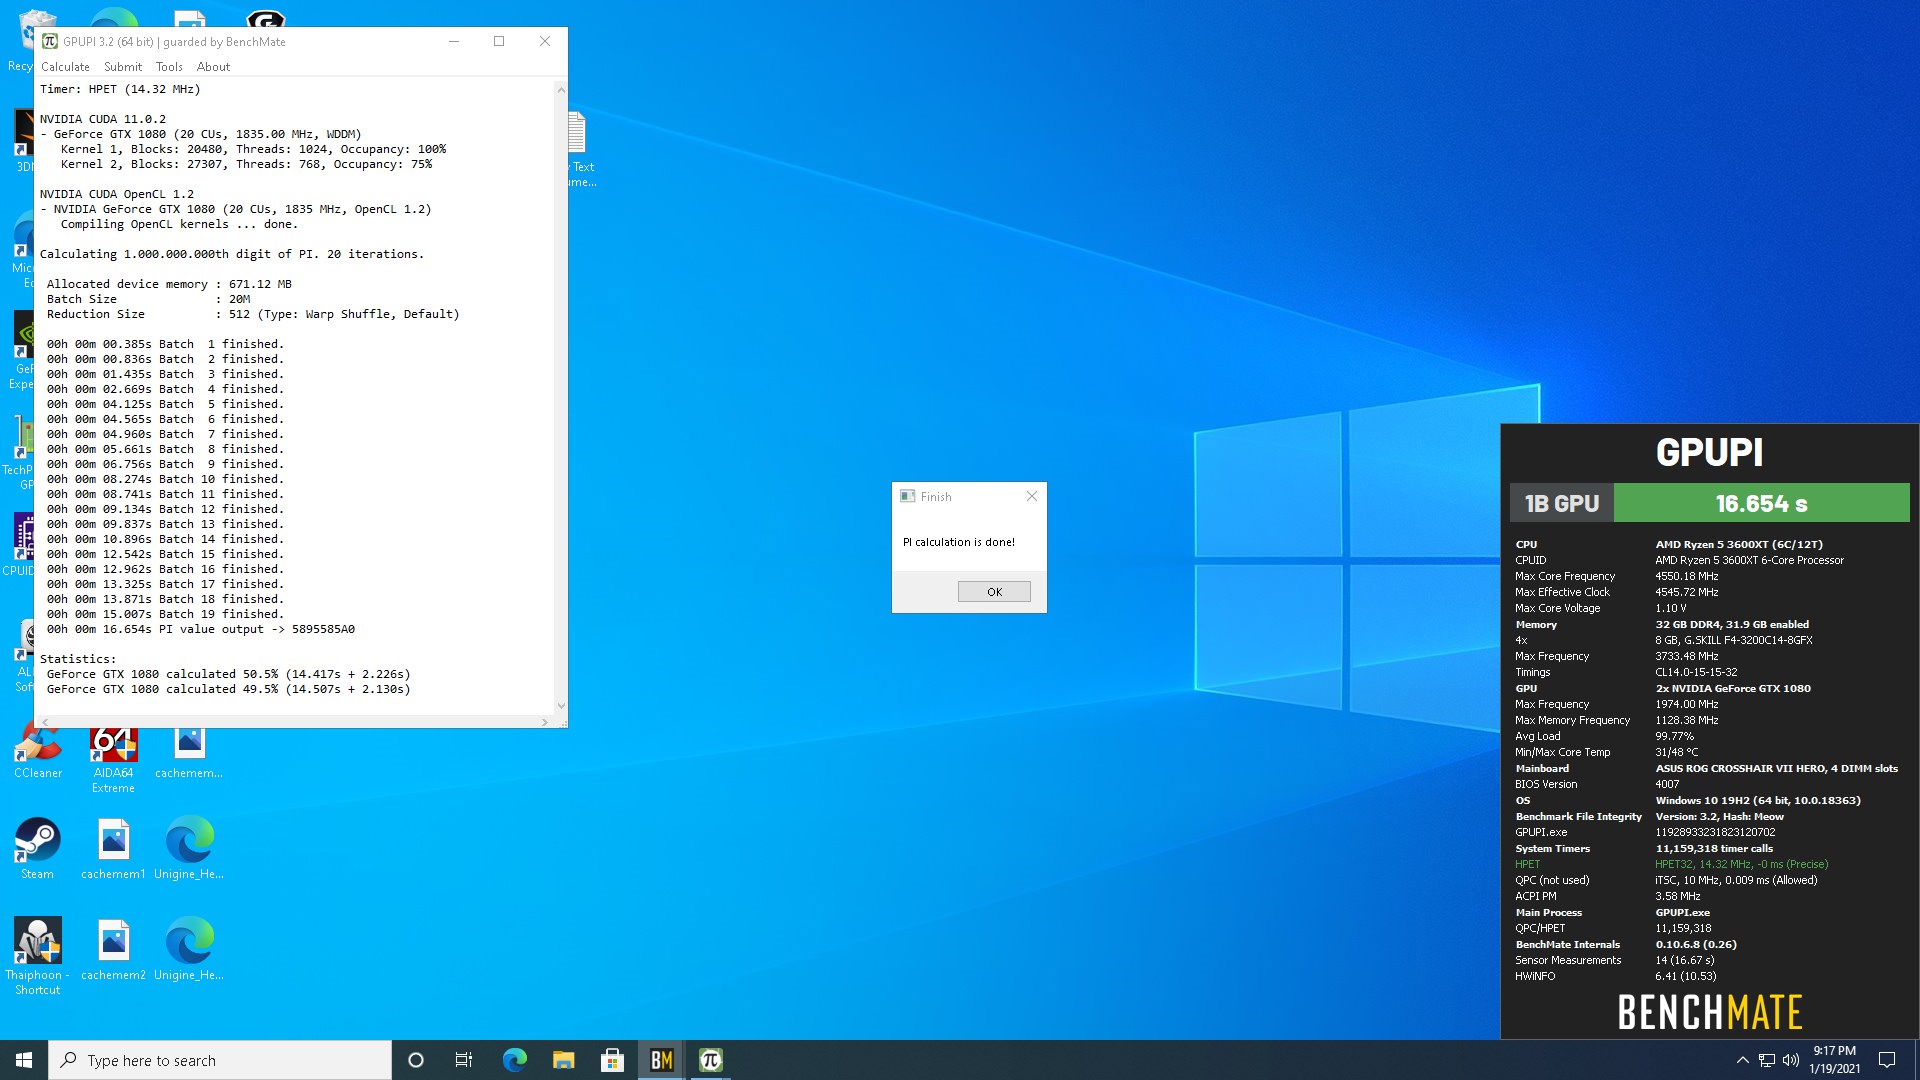This screenshot has height=1080, width=1920.
Task: Close the GPUPI window
Action: (544, 41)
